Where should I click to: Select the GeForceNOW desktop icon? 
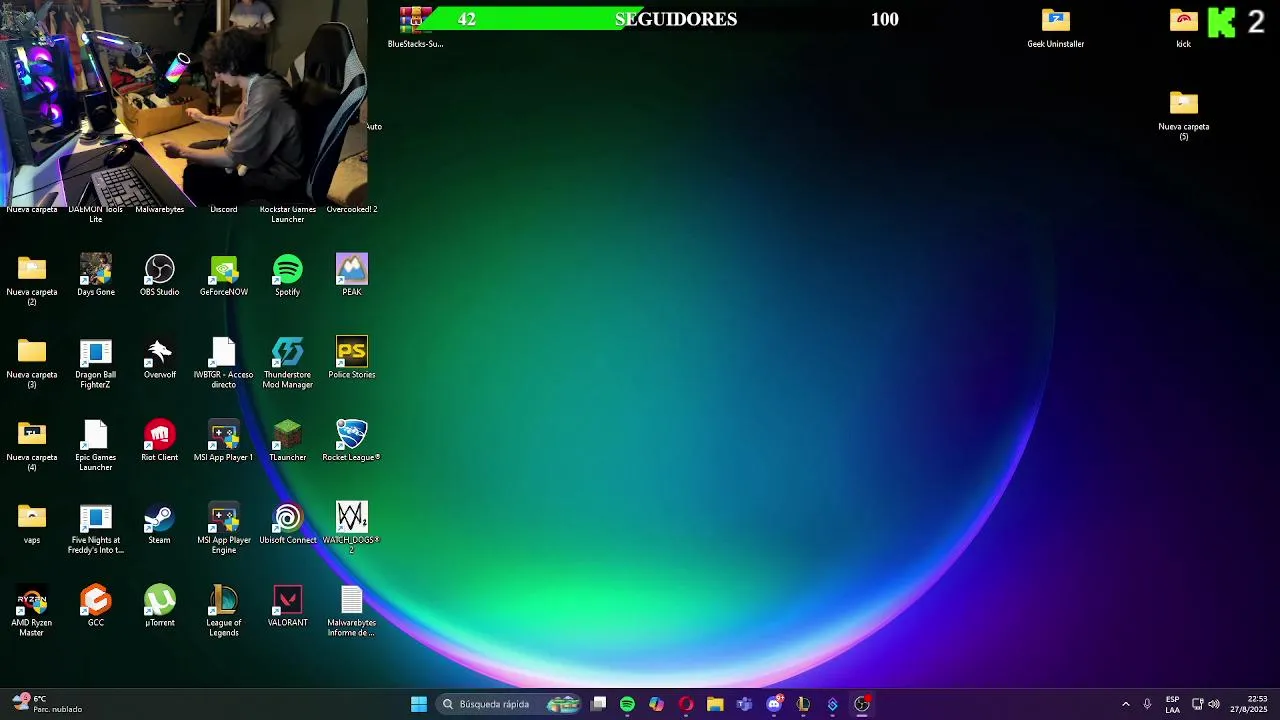tap(224, 275)
